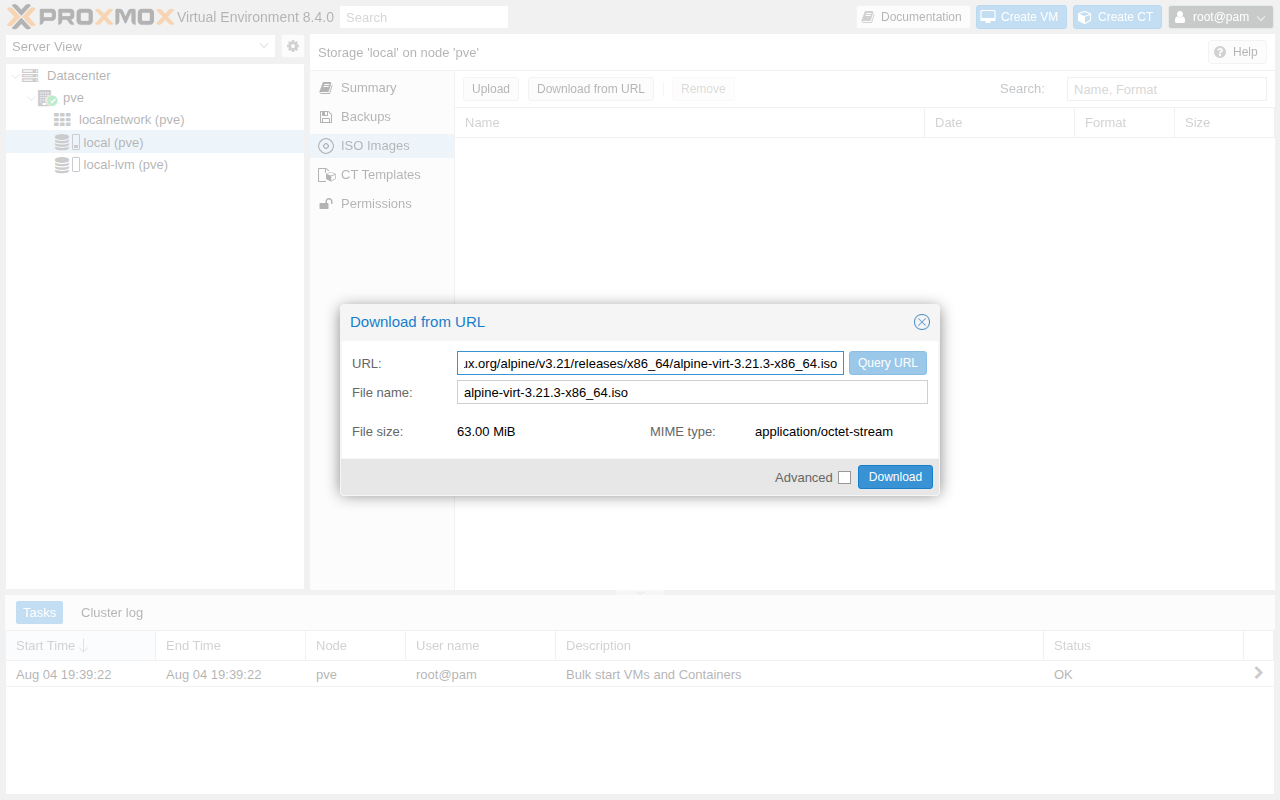Click the Summary book icon
The image size is (1280, 800).
326,88
